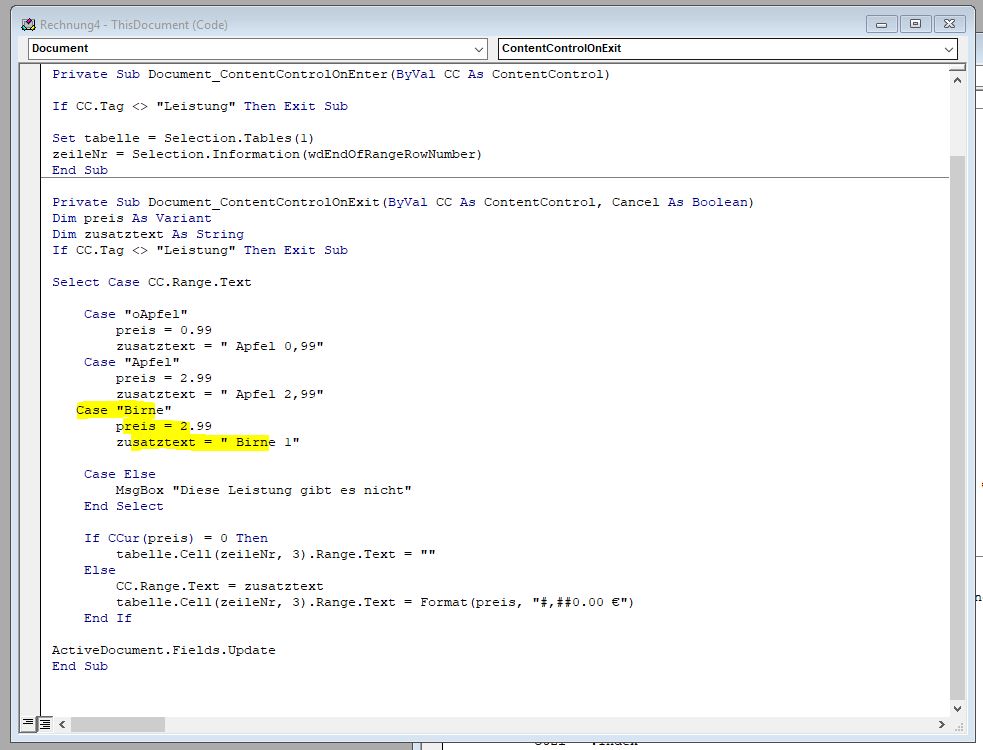Click the final 'End Sub' line

click(80, 666)
